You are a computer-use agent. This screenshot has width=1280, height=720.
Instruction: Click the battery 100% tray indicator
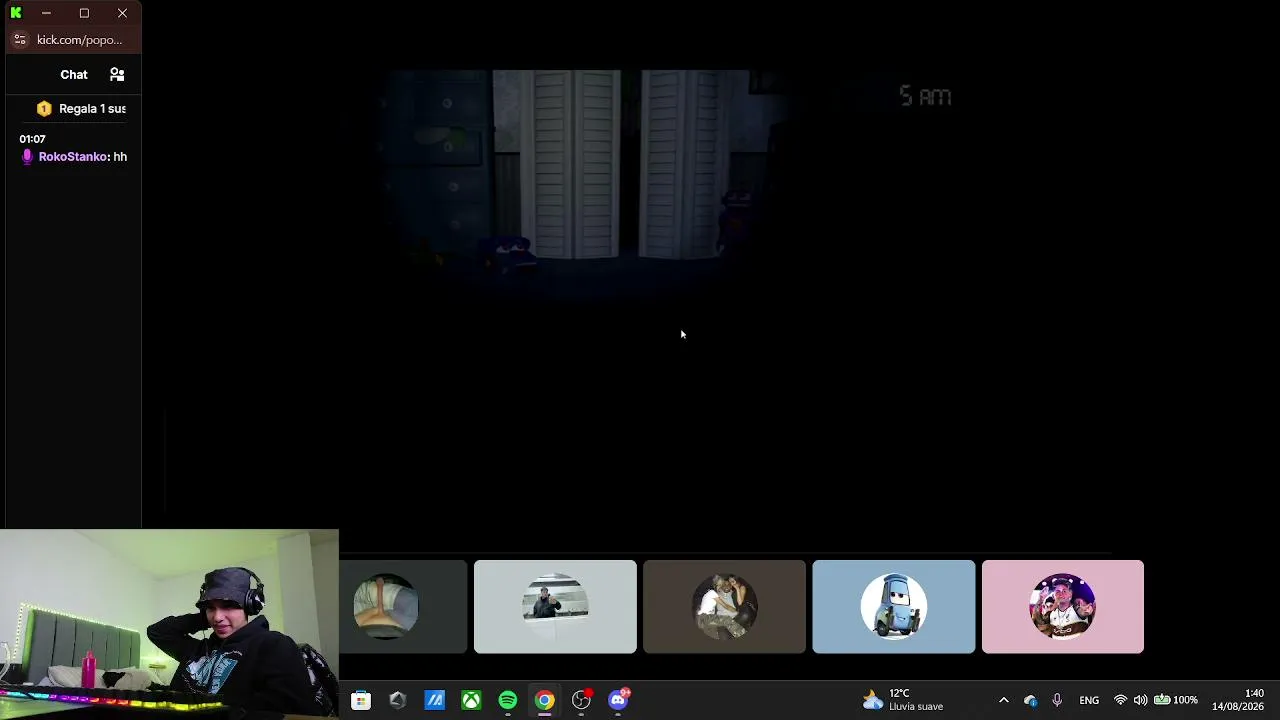pyautogui.click(x=1175, y=700)
